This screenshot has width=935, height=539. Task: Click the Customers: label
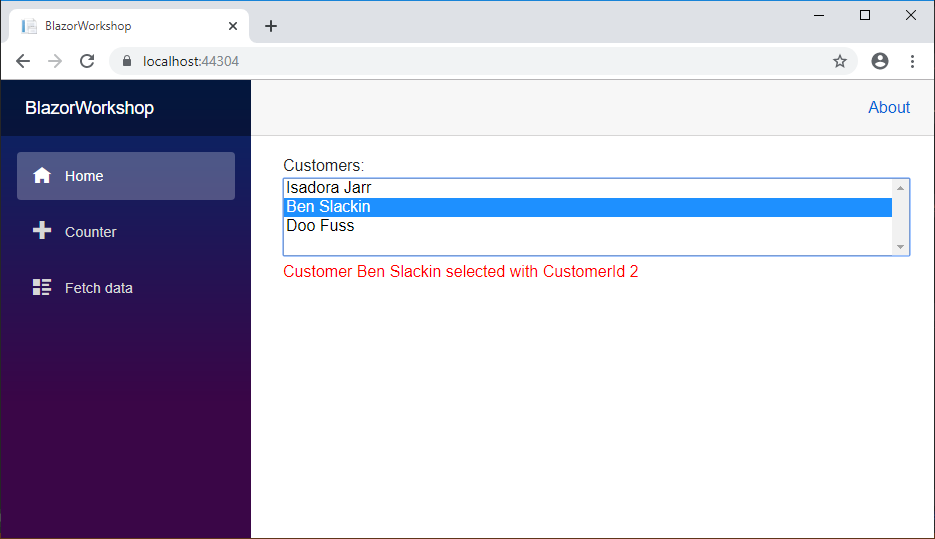pos(323,165)
